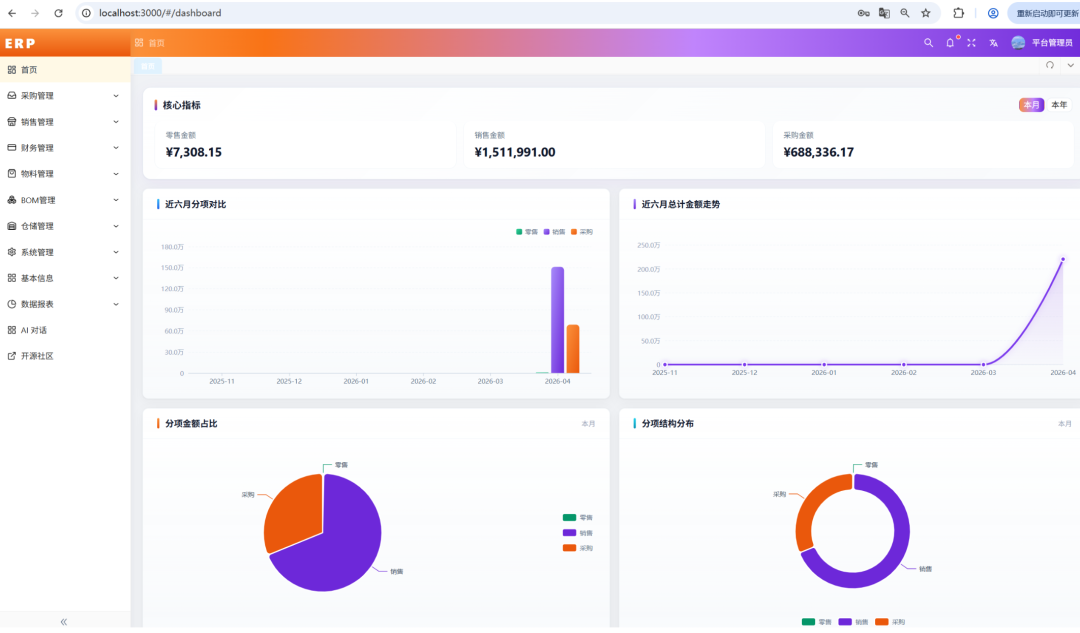
Task: Click the browser zoom magnifier icon
Action: (x=905, y=13)
